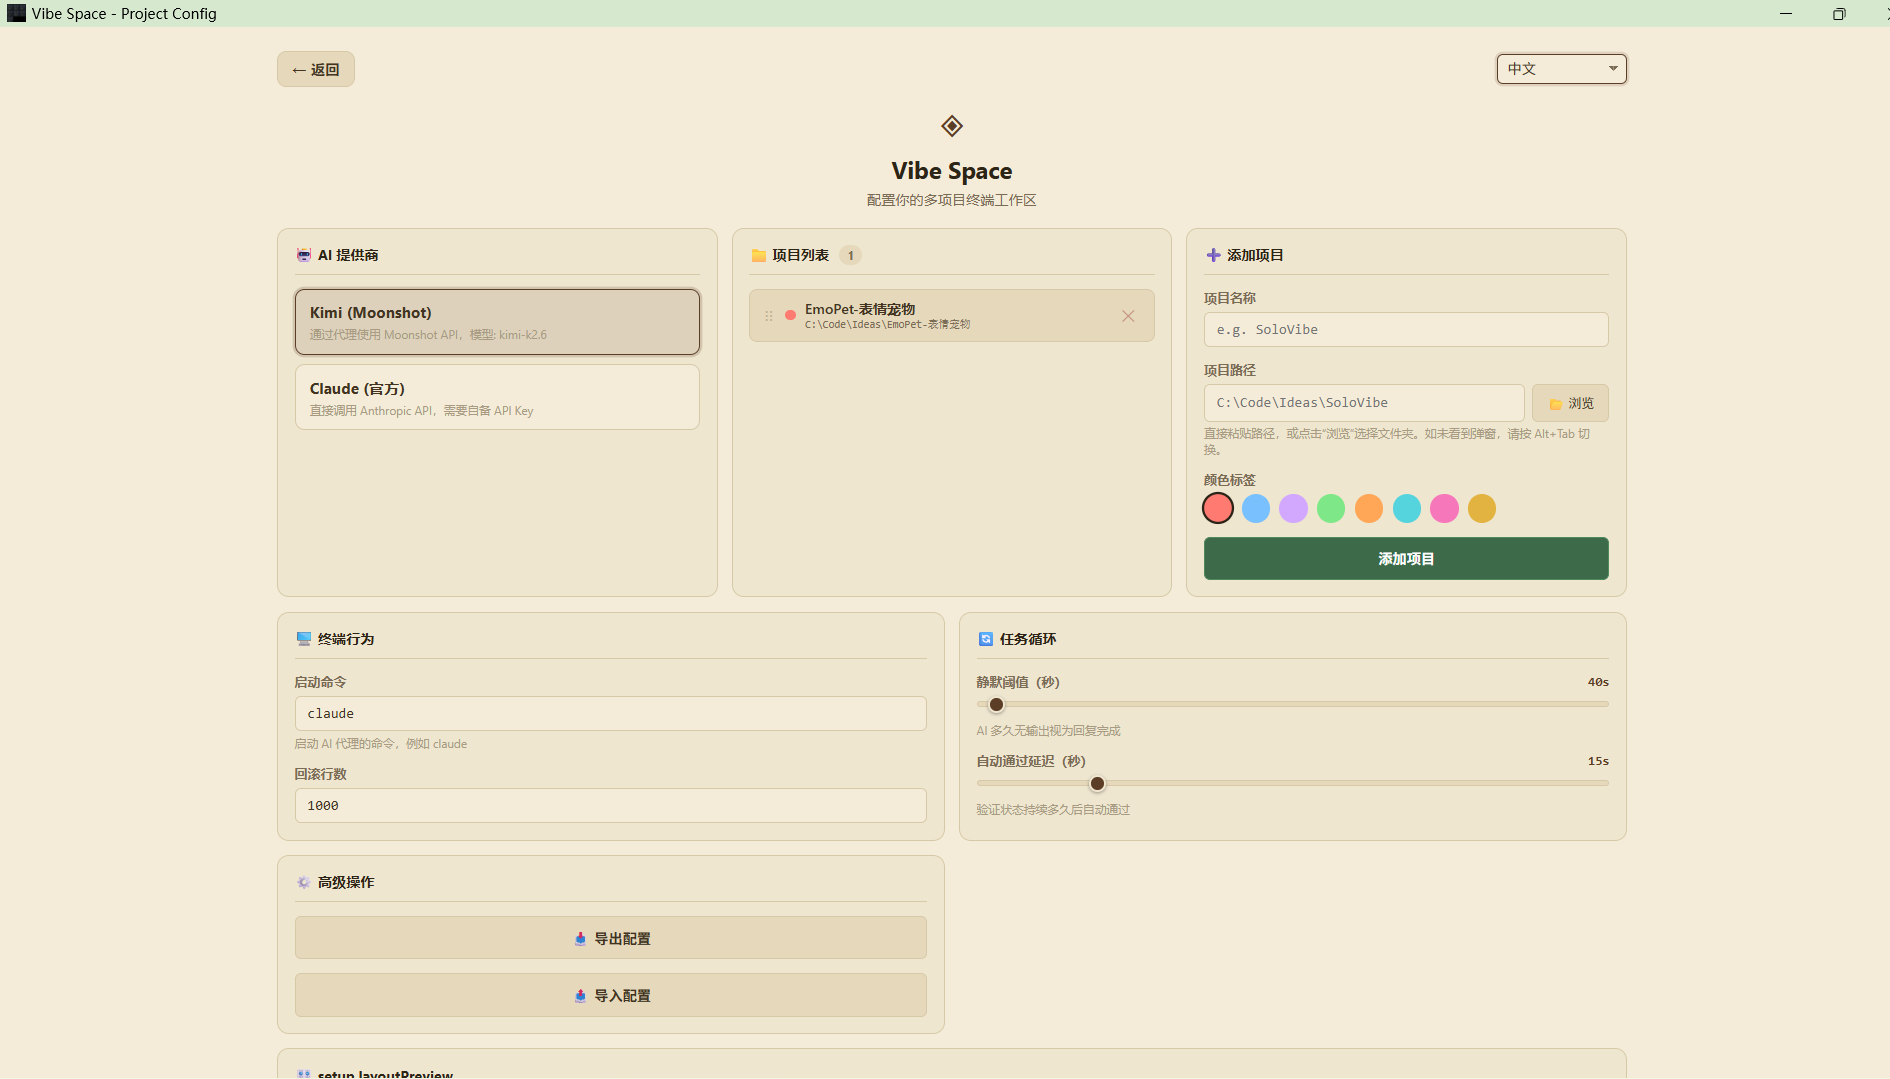Viewport: 1890px width, 1079px height.
Task: Click the 自动通过延迟 slider handle
Action: [1097, 783]
